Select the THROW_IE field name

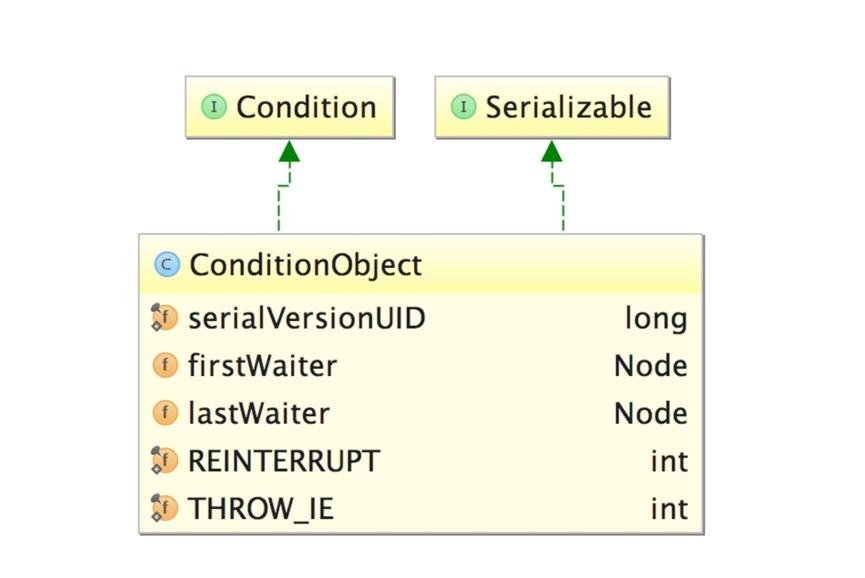click(260, 509)
